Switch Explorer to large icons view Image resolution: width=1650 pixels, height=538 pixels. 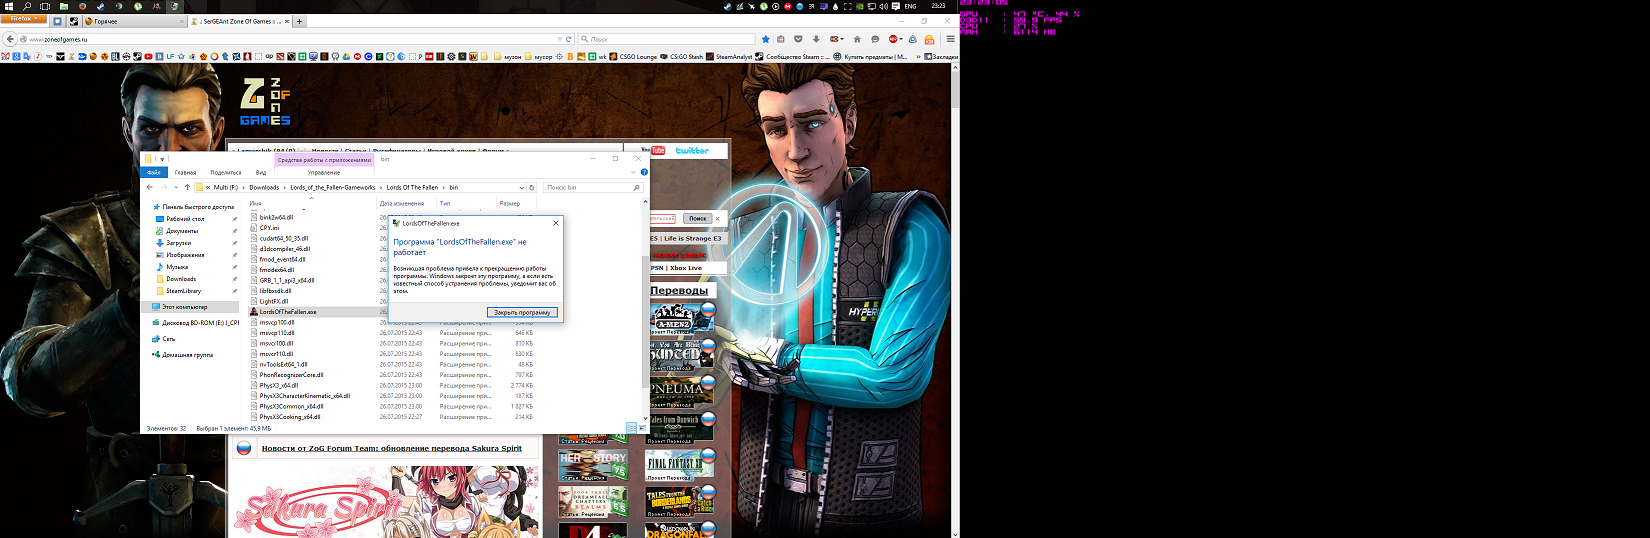tap(642, 428)
